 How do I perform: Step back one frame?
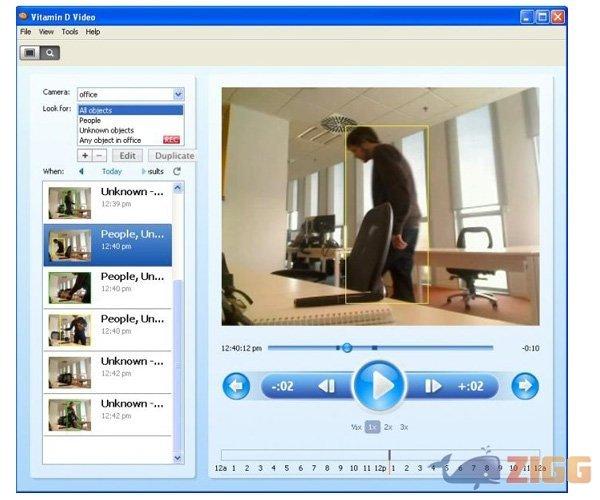tap(325, 386)
